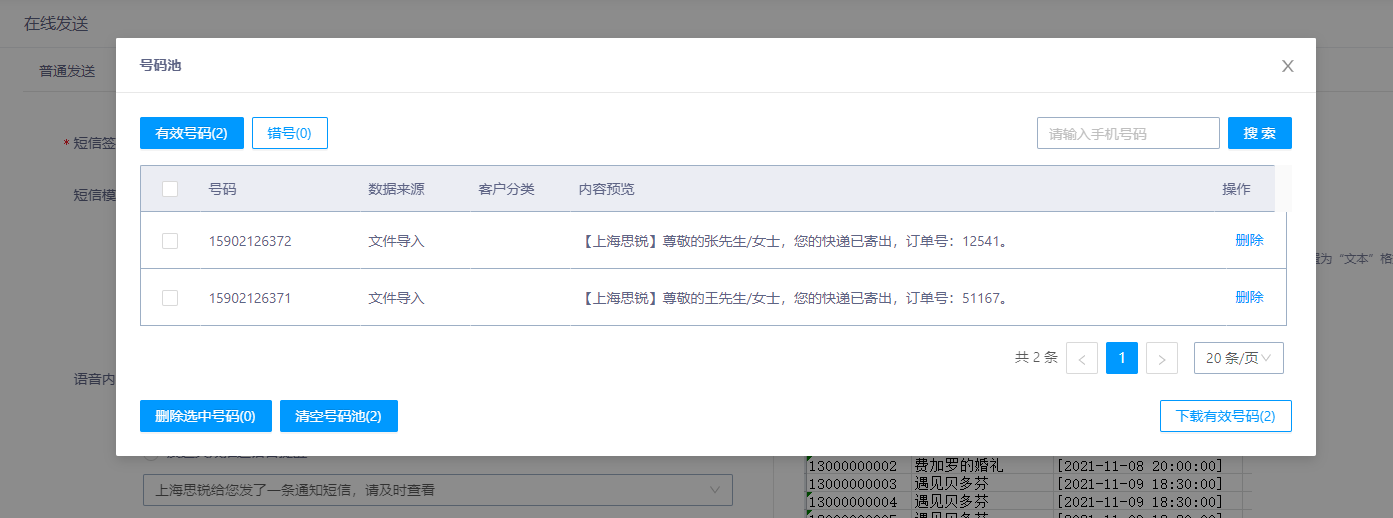Viewport: 1393px width, 518px height.
Task: Delete number 15902126371 via 删除 link
Action: [1249, 298]
